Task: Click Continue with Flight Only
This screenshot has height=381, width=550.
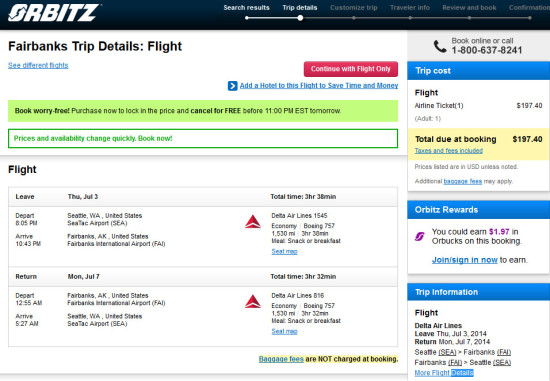Action: point(351,69)
